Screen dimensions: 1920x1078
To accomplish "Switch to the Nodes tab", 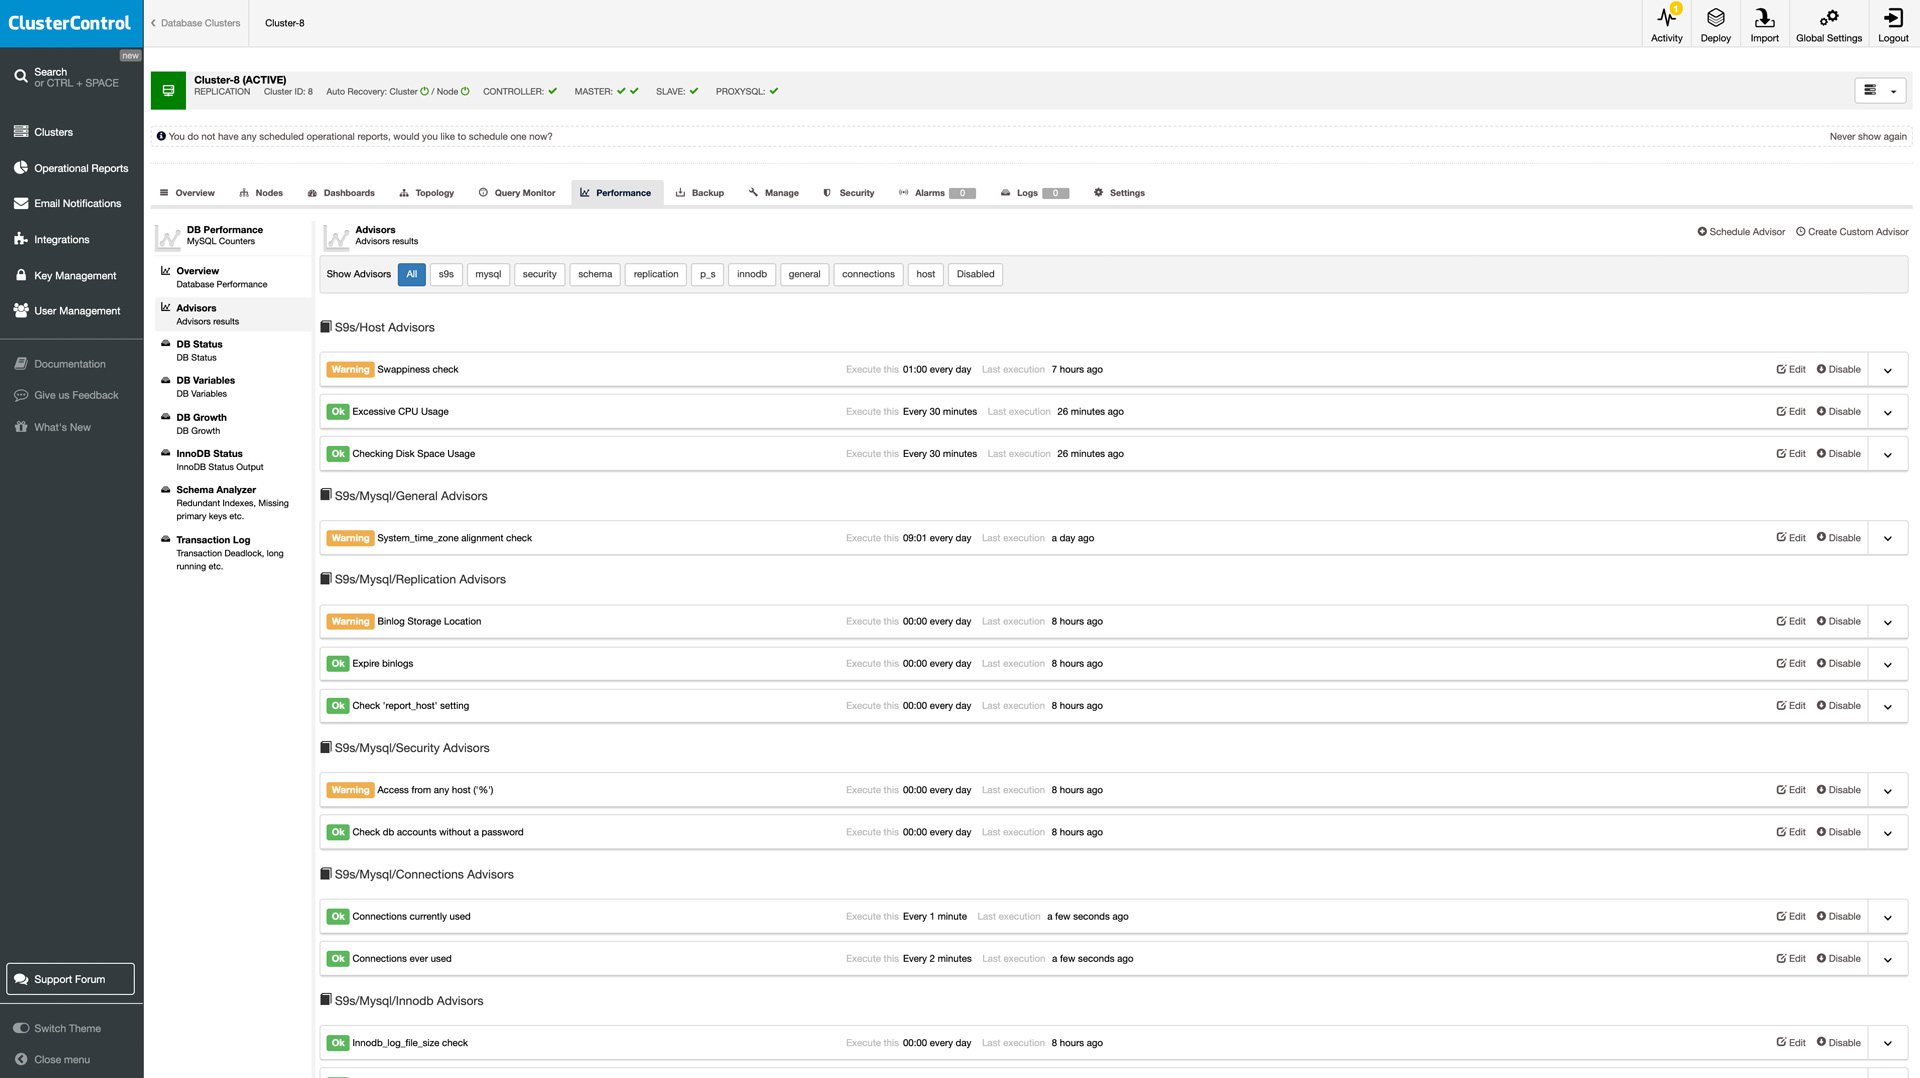I will point(261,193).
